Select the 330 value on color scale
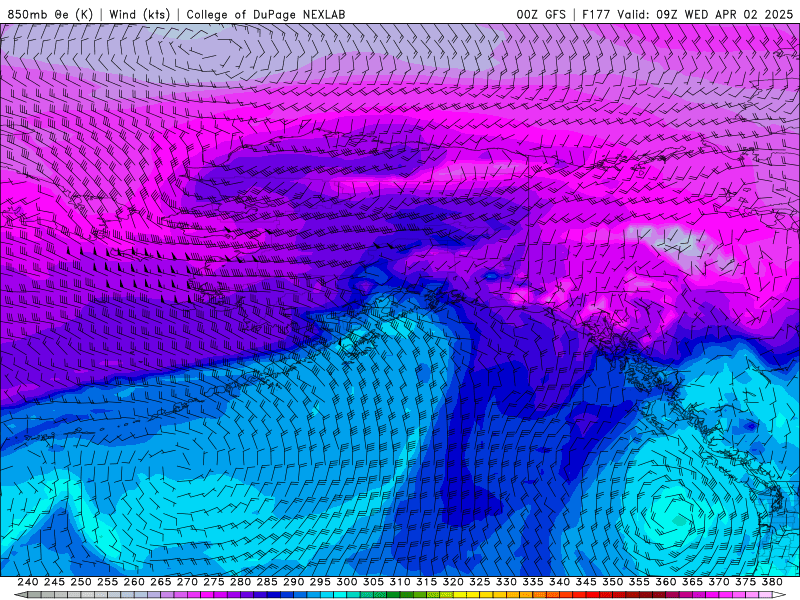Screen dimensions: 800x600 (x=506, y=582)
